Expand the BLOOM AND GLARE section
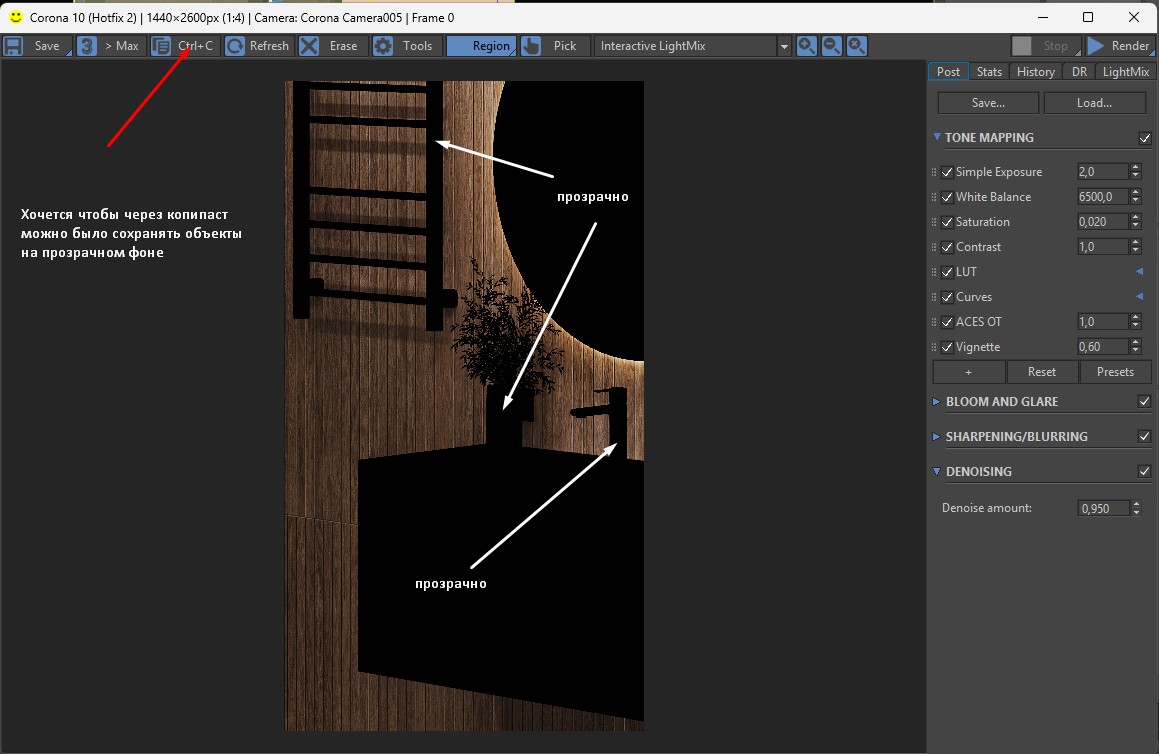Image resolution: width=1159 pixels, height=754 pixels. (x=937, y=401)
